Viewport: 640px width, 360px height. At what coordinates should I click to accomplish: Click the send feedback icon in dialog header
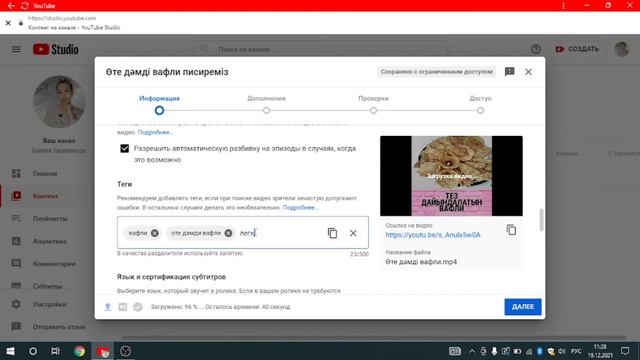click(509, 72)
